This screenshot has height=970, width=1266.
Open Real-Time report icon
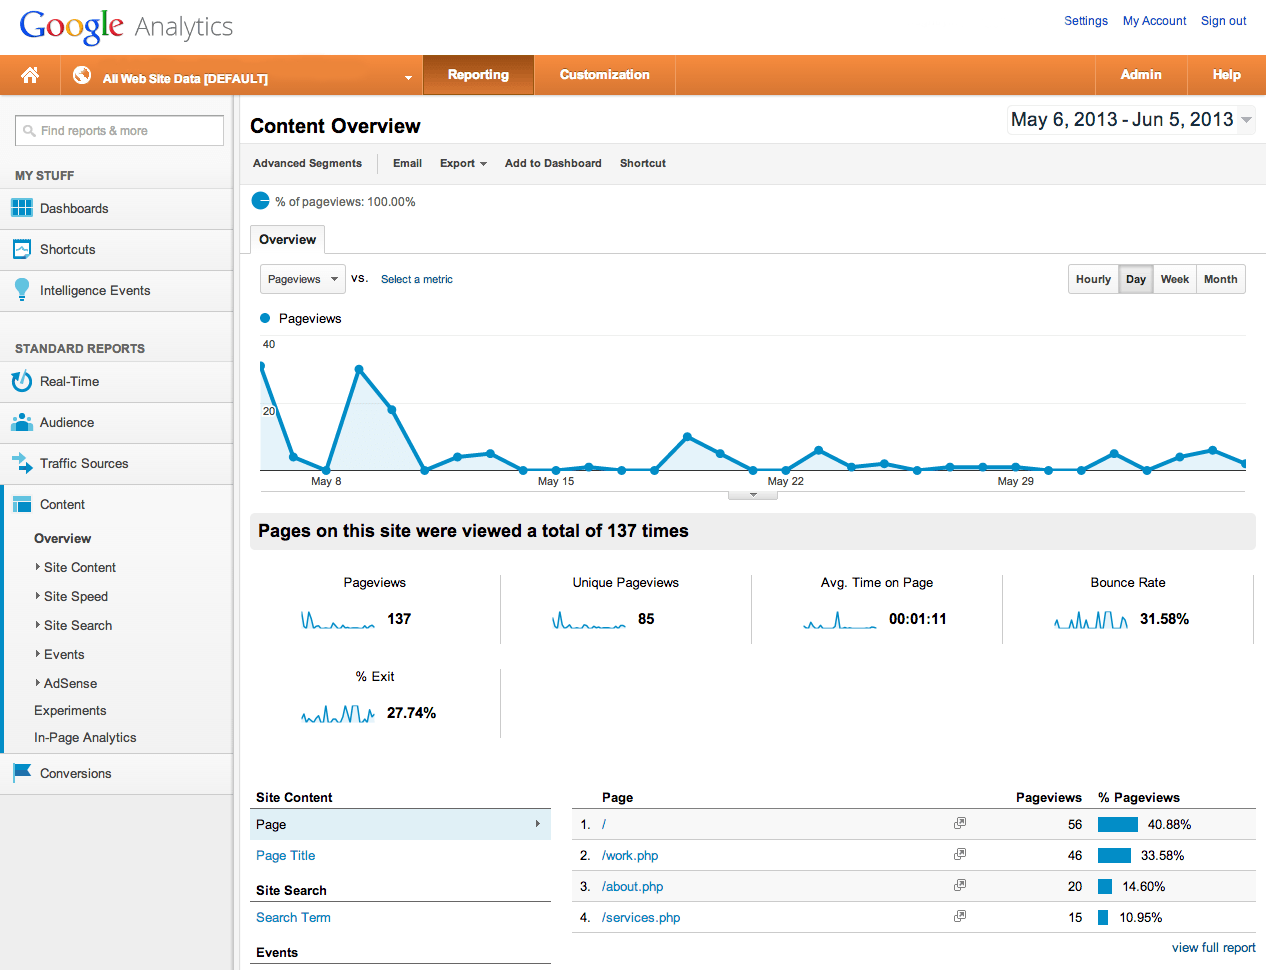click(22, 381)
